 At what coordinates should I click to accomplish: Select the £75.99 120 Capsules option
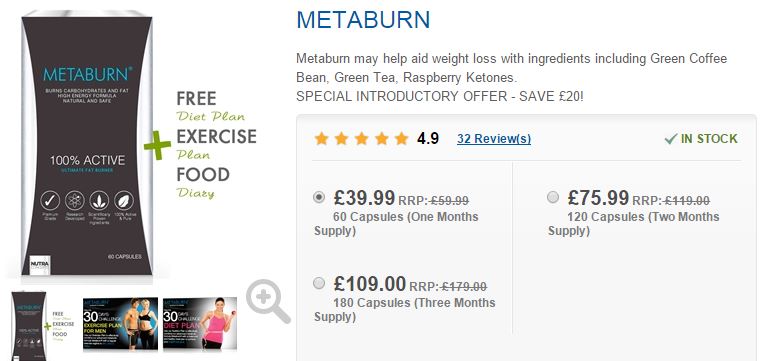(x=553, y=197)
